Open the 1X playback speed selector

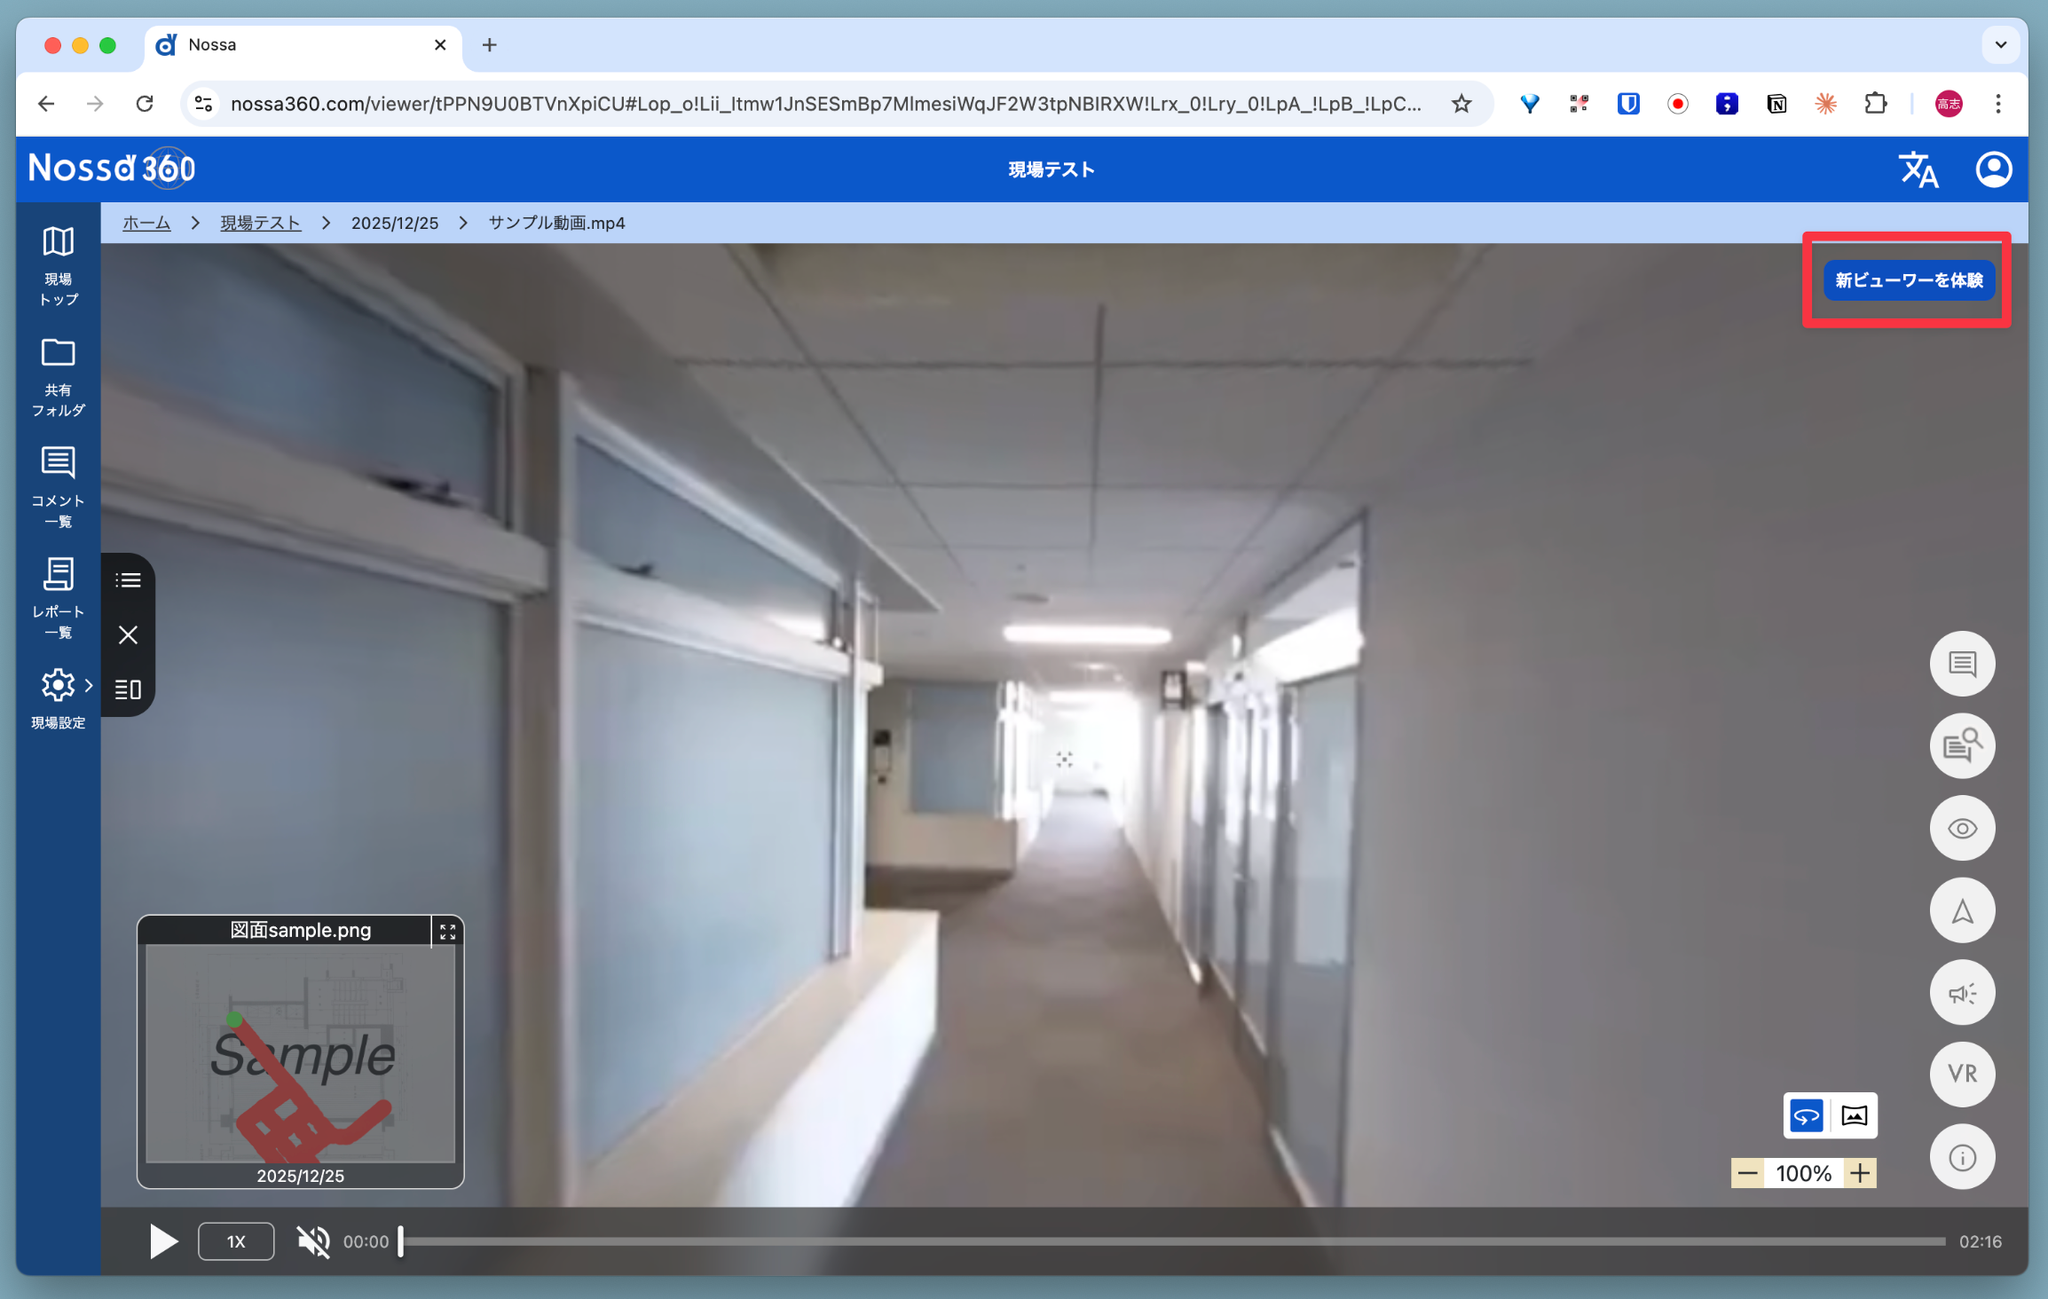236,1241
